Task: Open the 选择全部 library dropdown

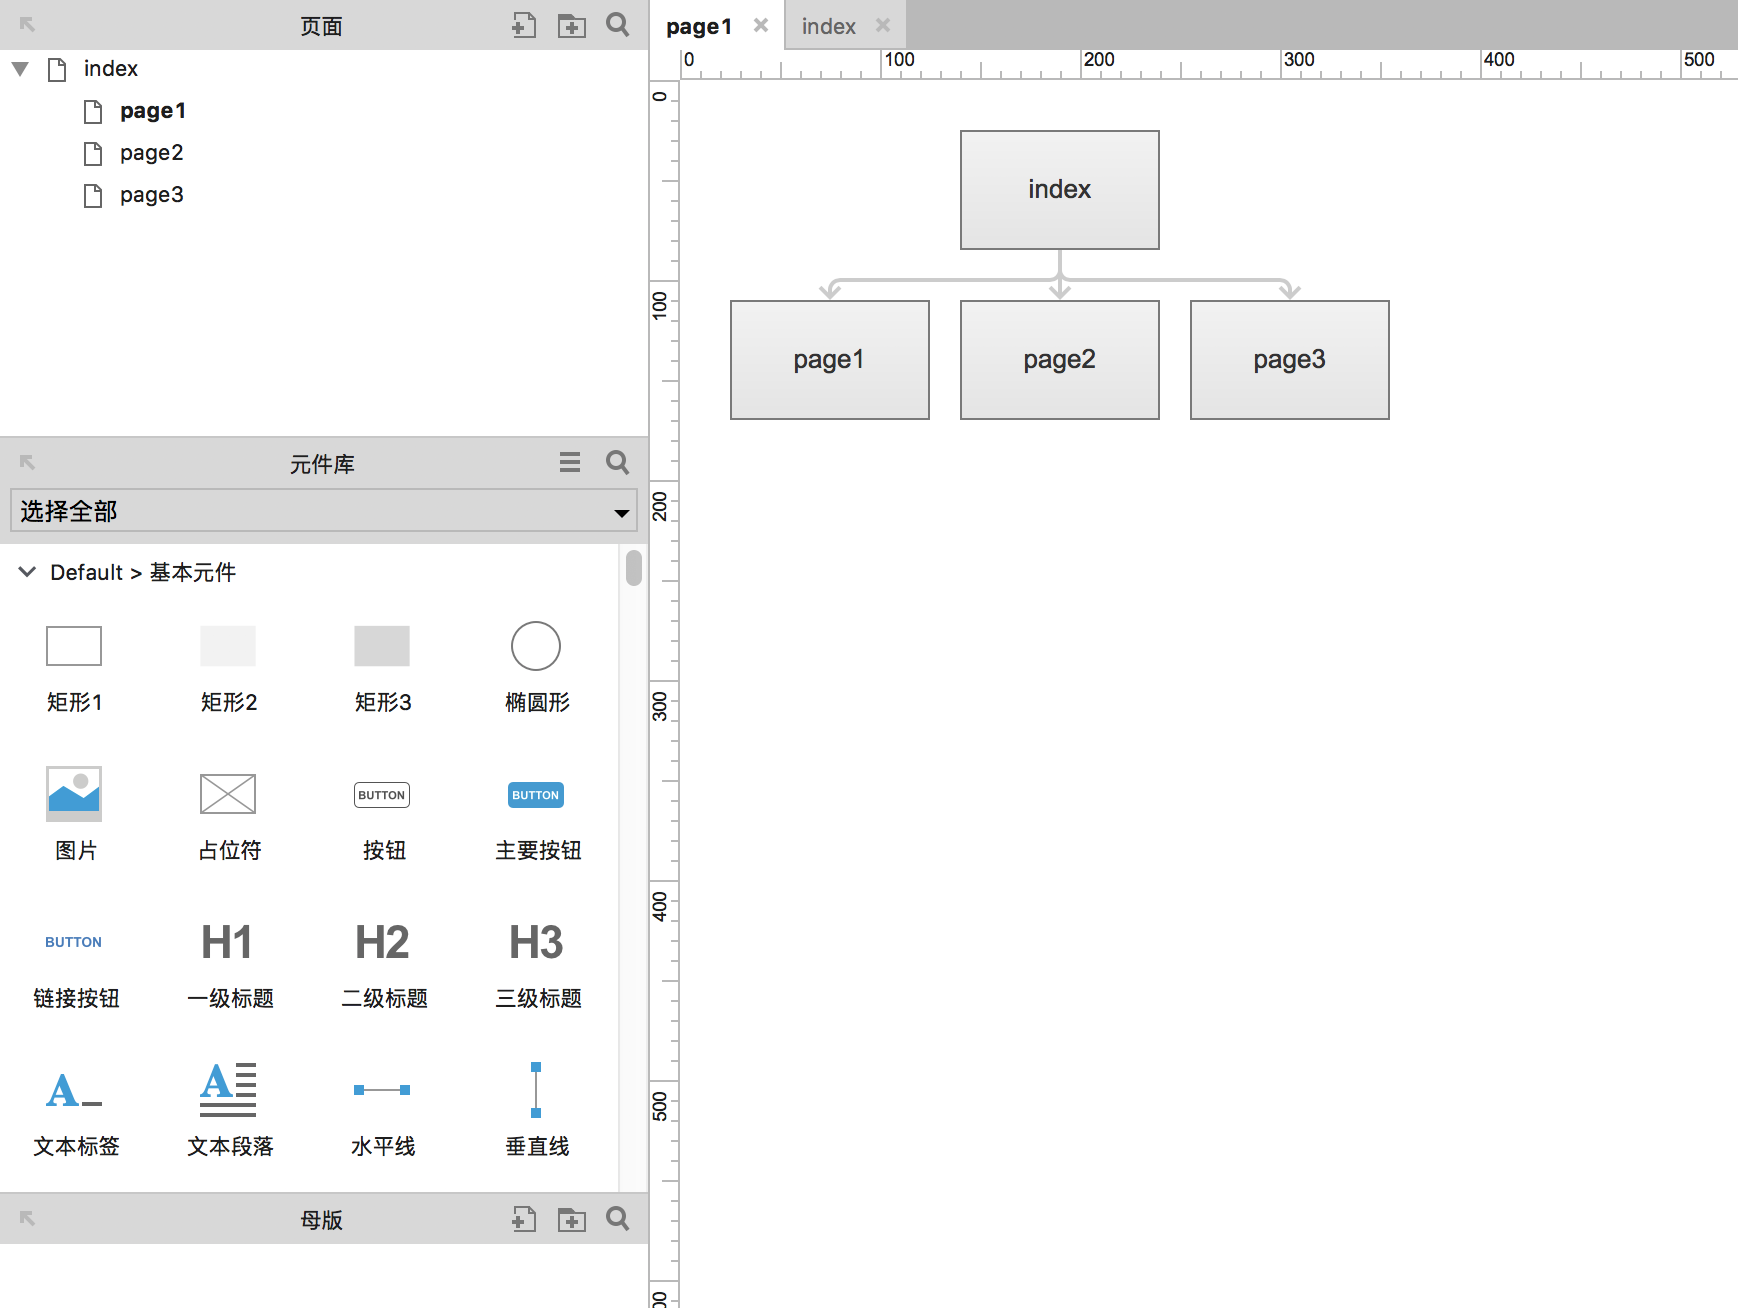Action: click(x=324, y=511)
